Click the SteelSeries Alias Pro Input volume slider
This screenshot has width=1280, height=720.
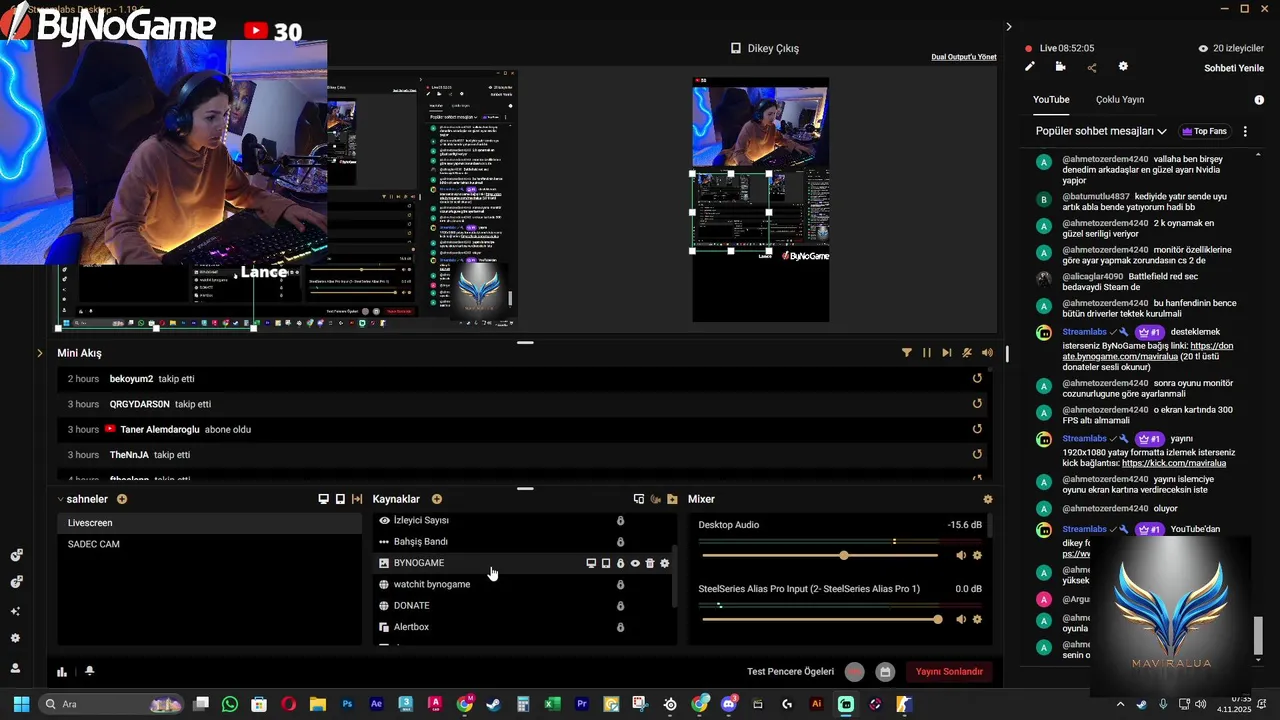(x=820, y=619)
